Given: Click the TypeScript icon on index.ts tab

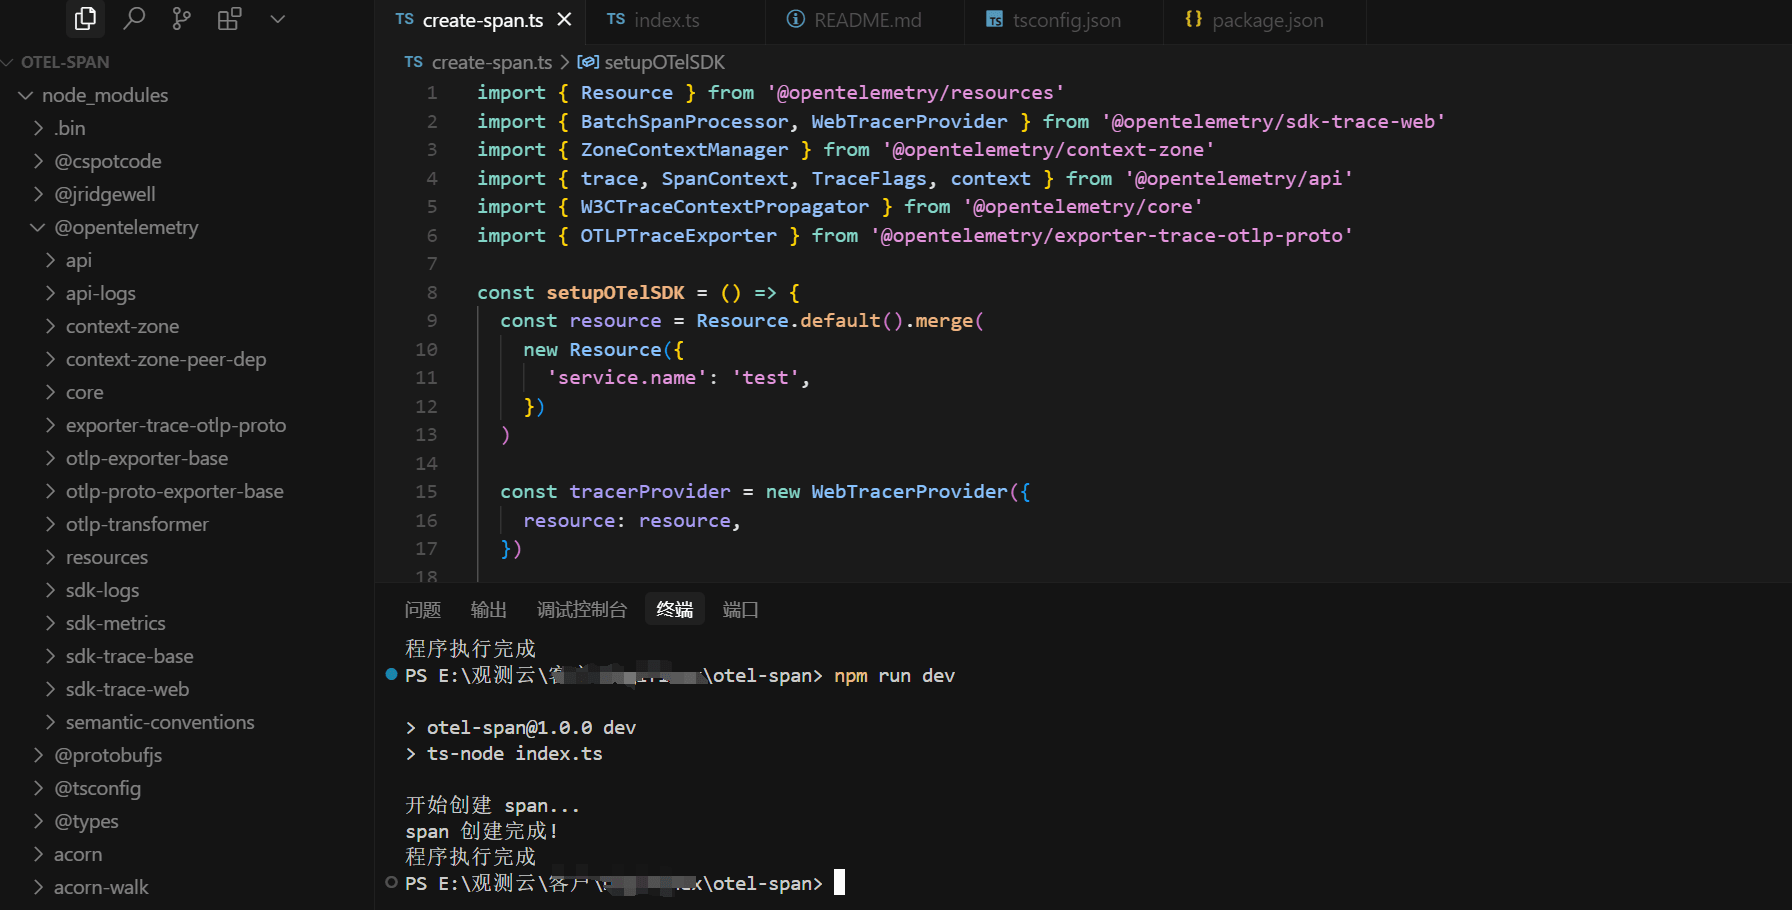Looking at the screenshot, I should [616, 20].
